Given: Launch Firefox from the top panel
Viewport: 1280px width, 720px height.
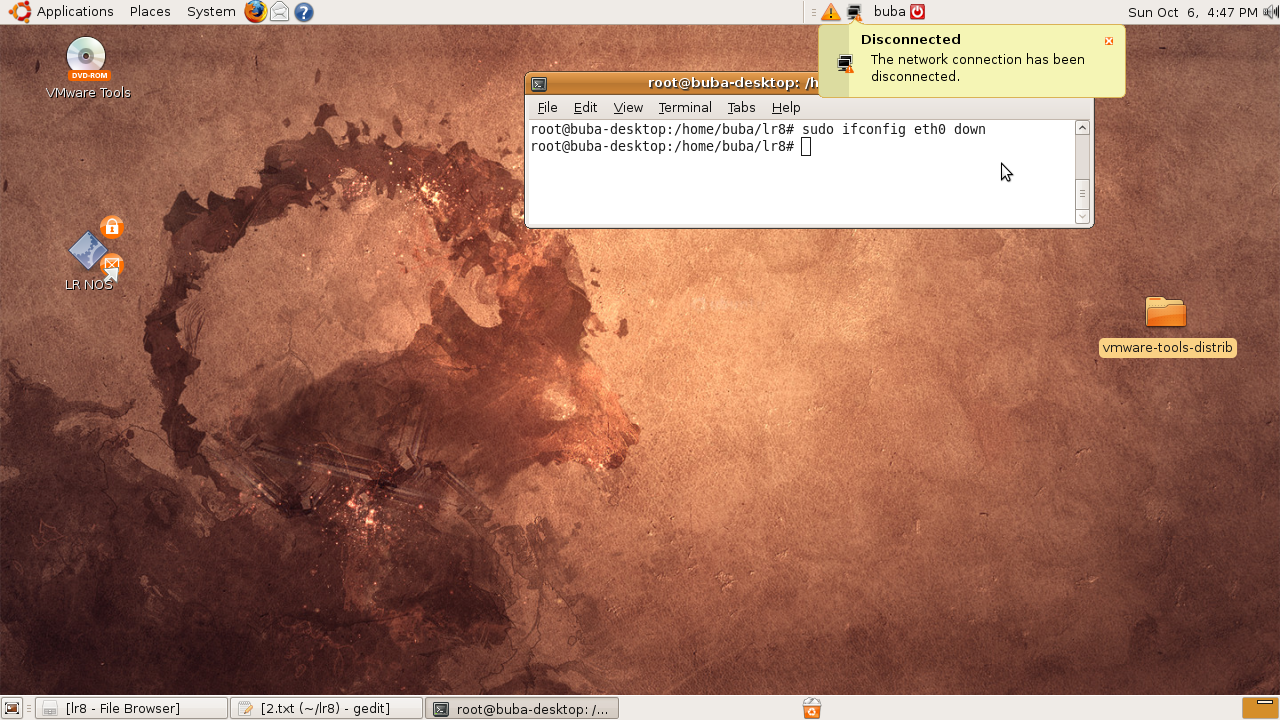Looking at the screenshot, I should tap(256, 12).
